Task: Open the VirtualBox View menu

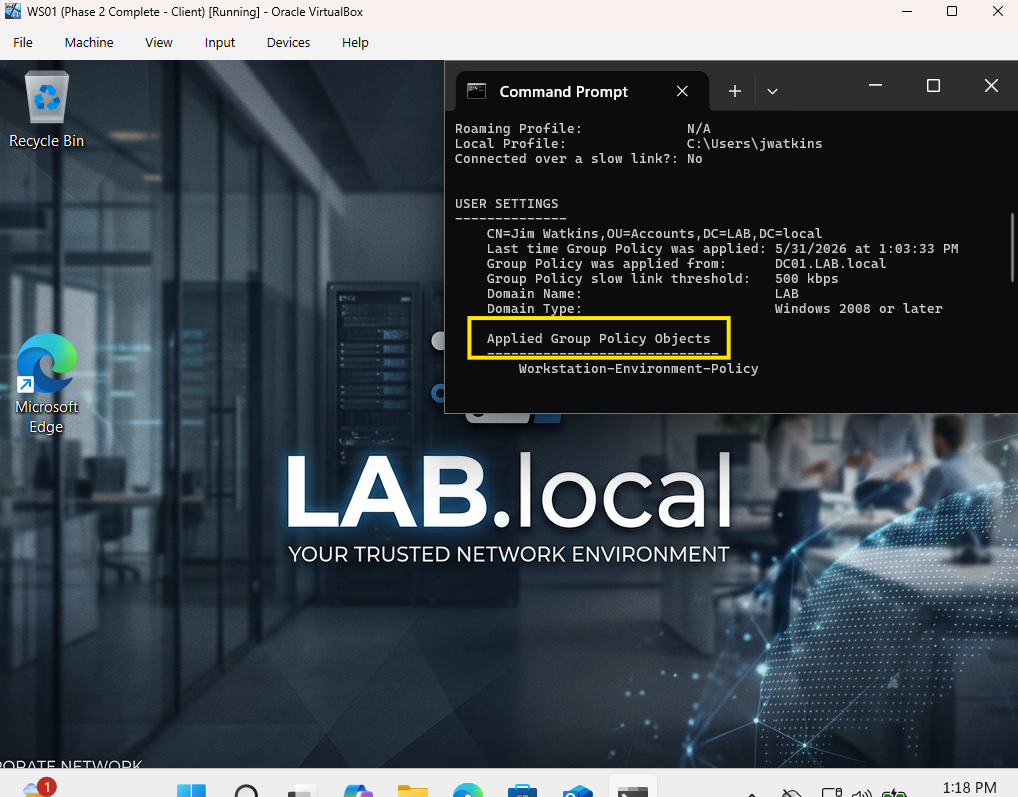Action: click(x=158, y=42)
